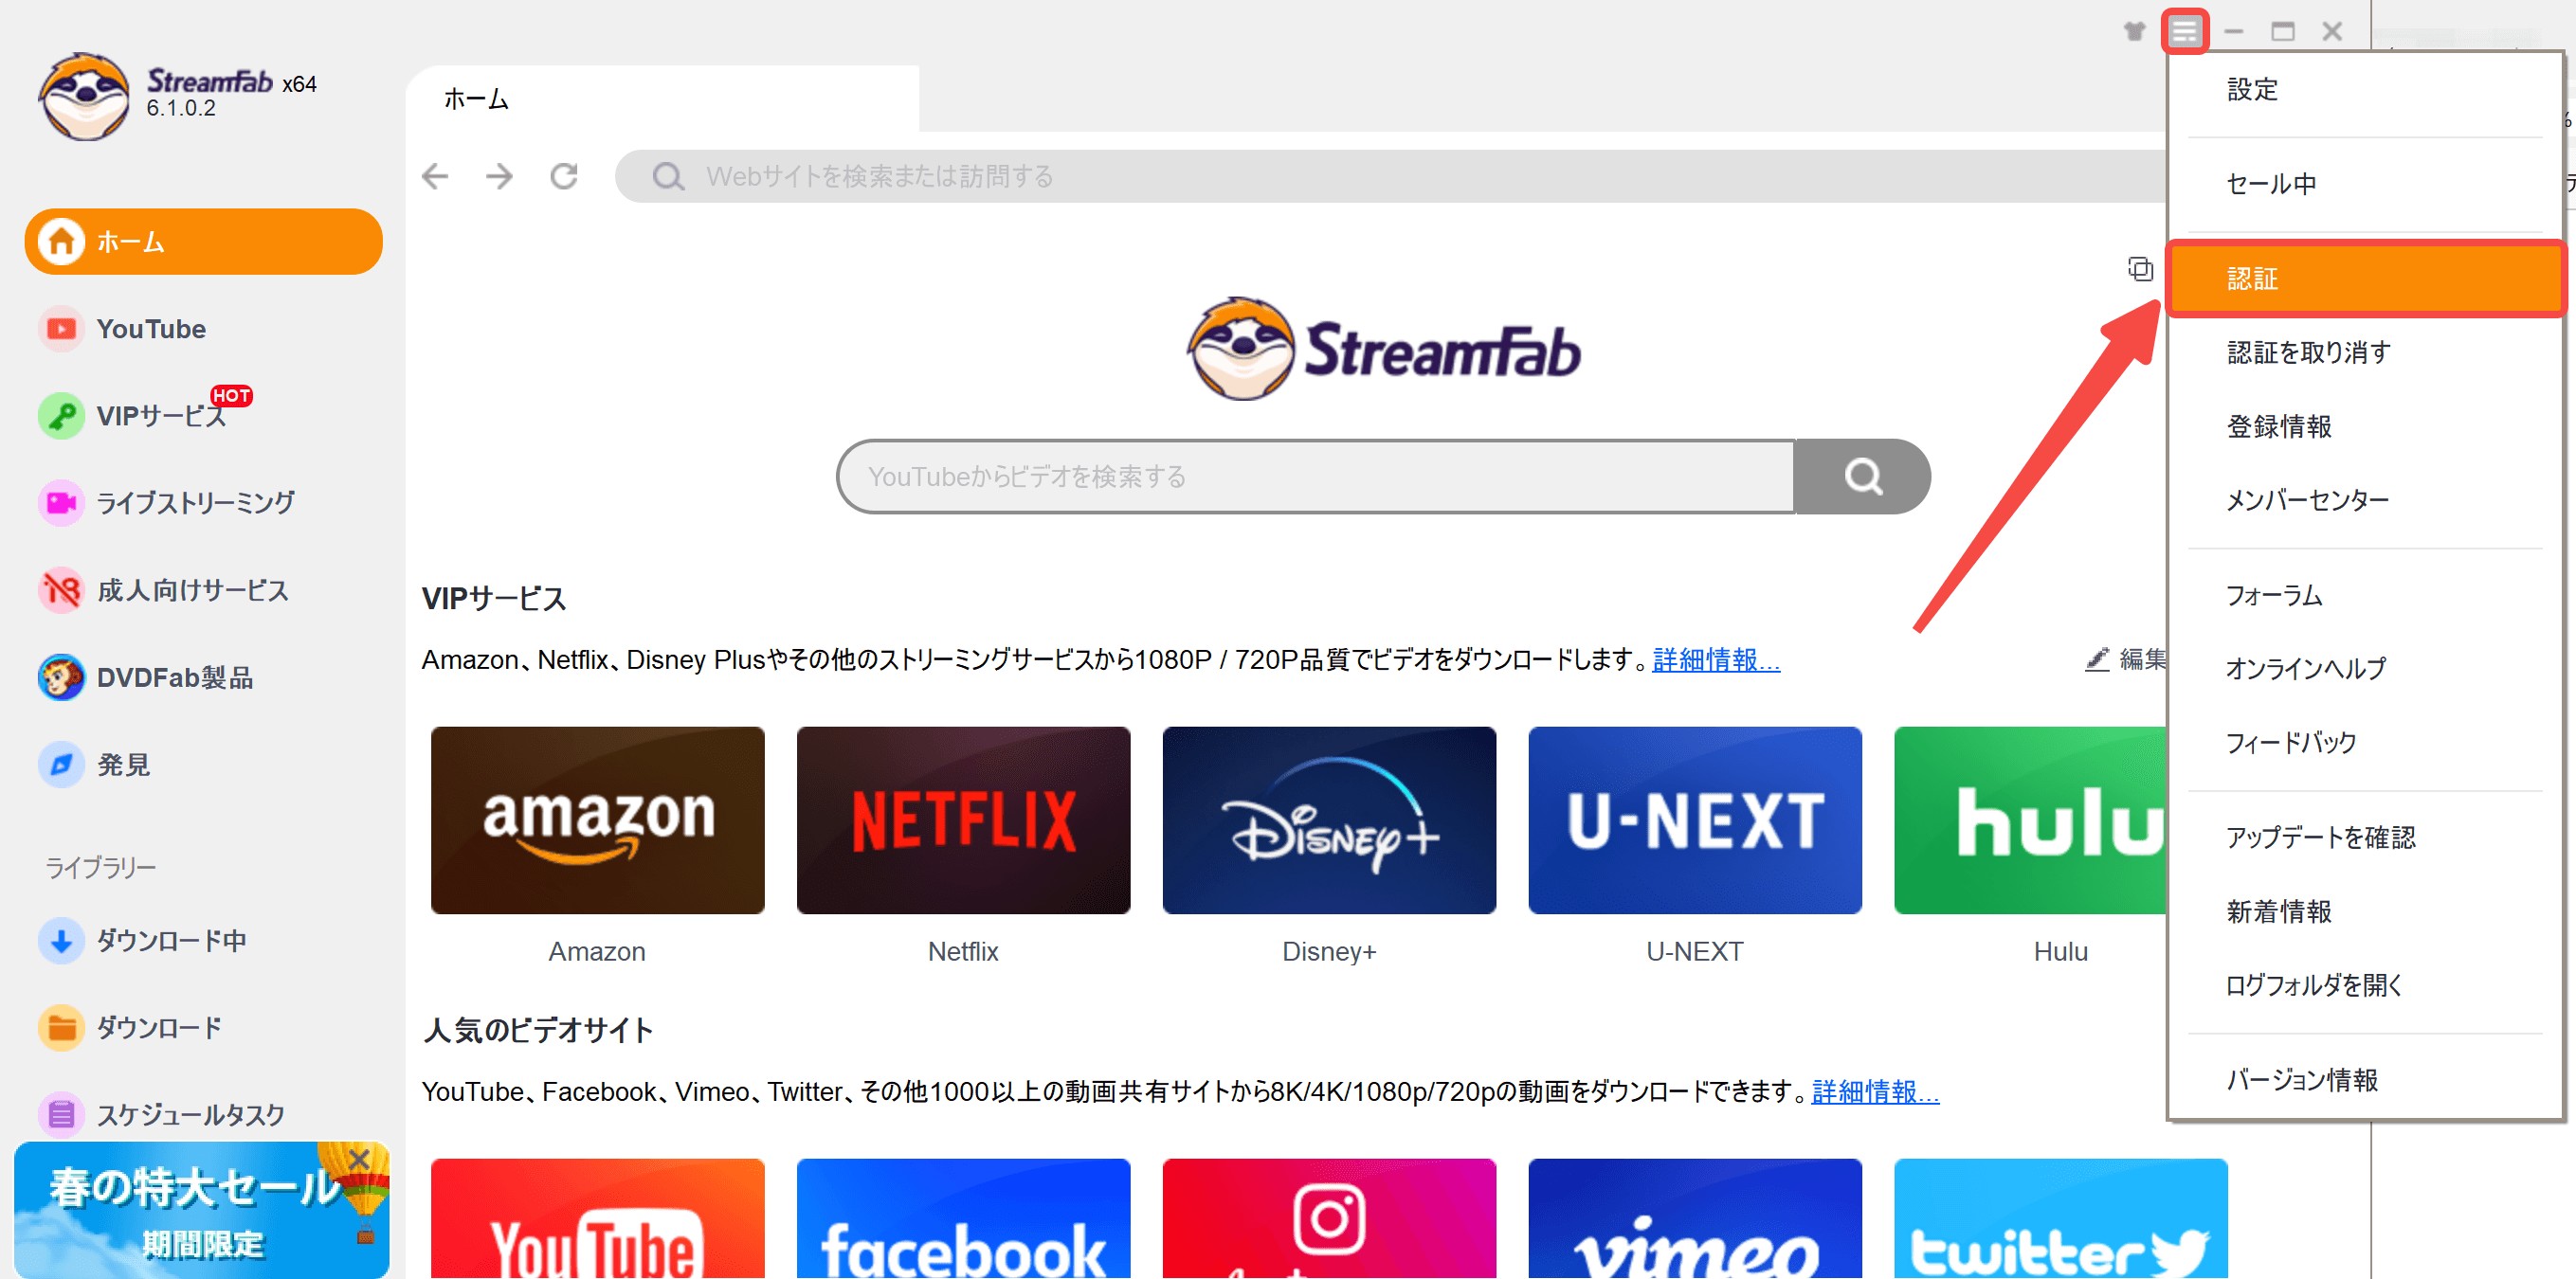Open the Amazon service tile

[597, 820]
